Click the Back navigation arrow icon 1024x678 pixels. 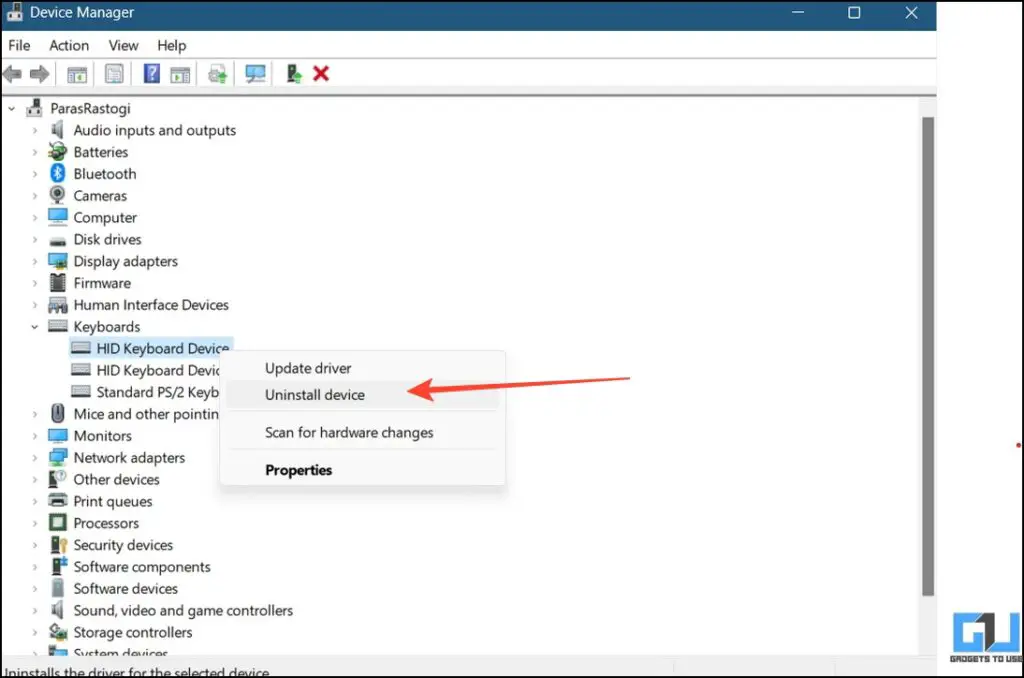pyautogui.click(x=13, y=73)
